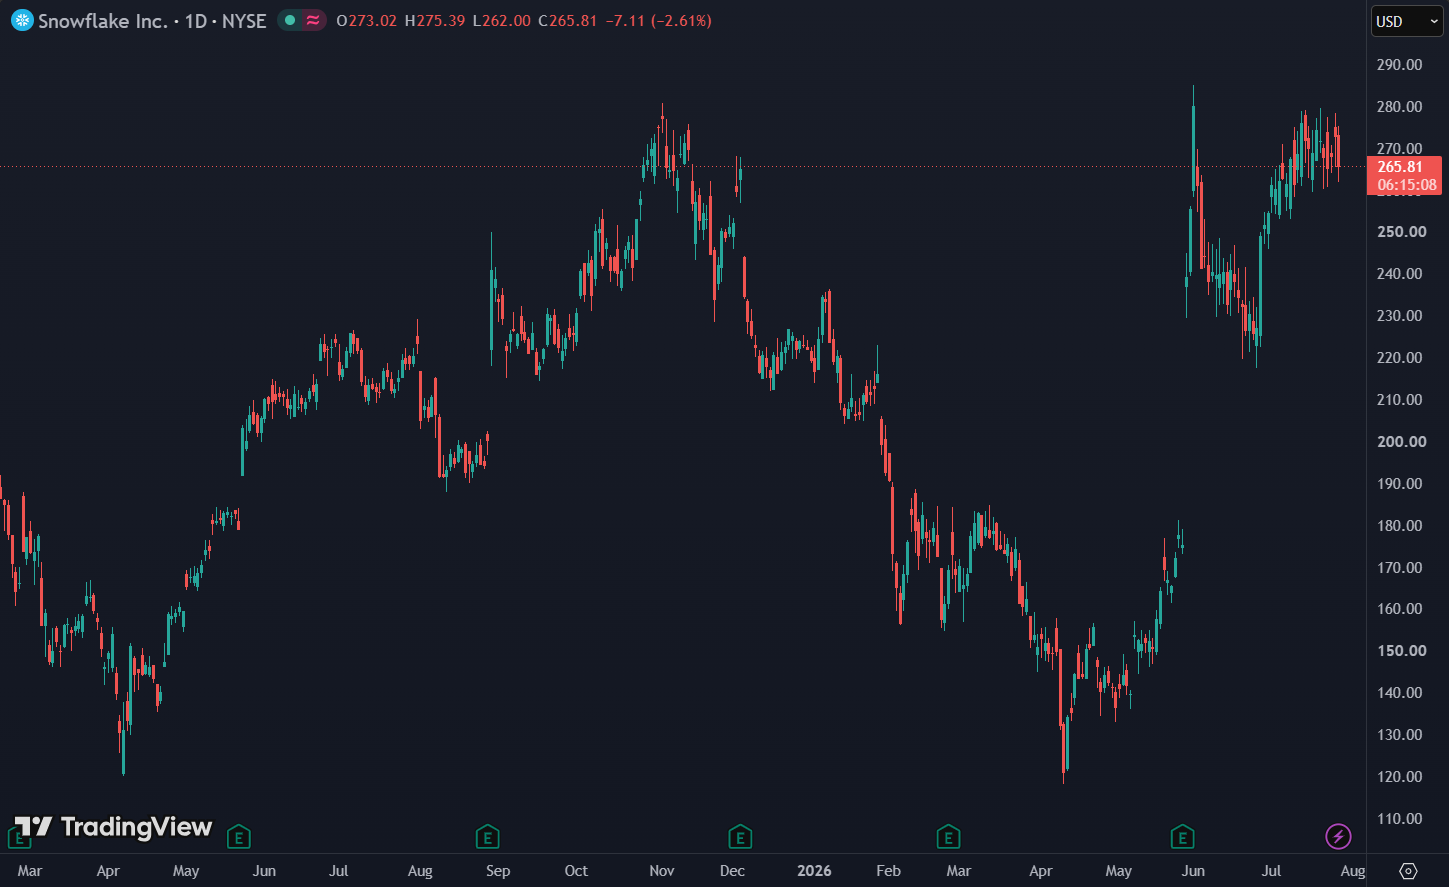Click the Snowflake logo icon beside the symbol name
1449x887 pixels.
pos(22,20)
